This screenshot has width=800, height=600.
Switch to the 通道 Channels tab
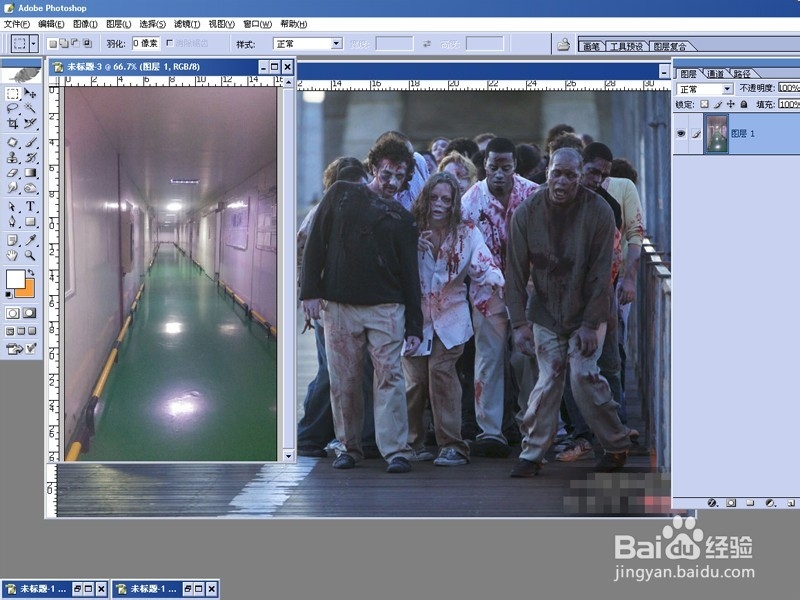[715, 74]
